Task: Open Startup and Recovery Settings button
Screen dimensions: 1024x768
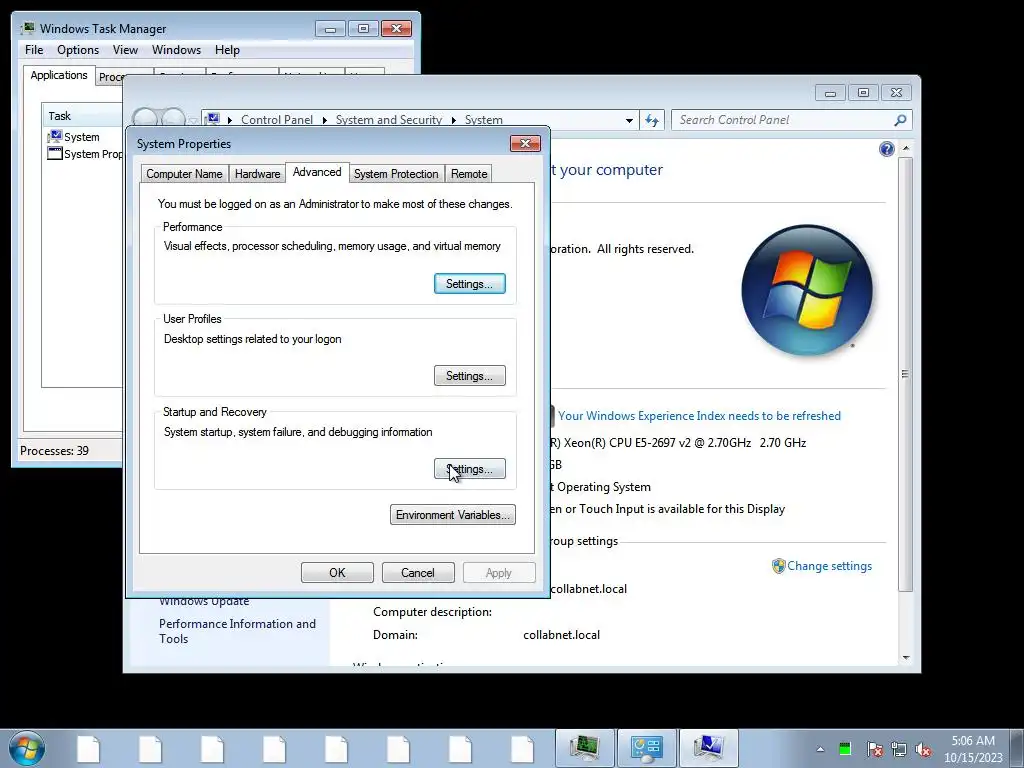Action: click(470, 469)
